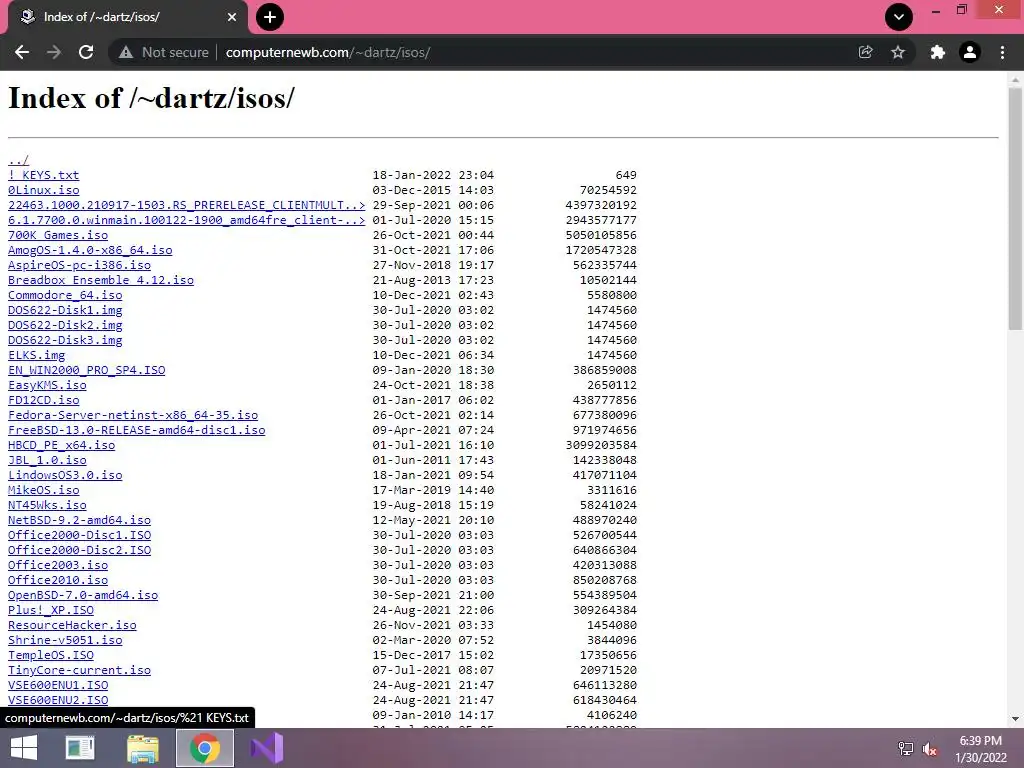Download HBCD_PE_x64.iso
The image size is (1024, 768).
[x=61, y=445]
